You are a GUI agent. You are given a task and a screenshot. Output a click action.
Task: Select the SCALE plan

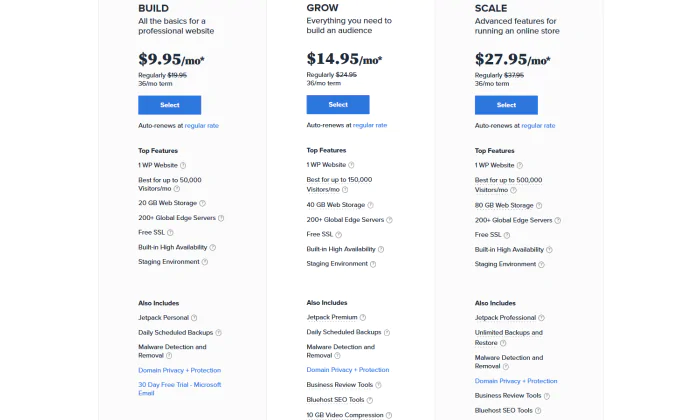[506, 105]
